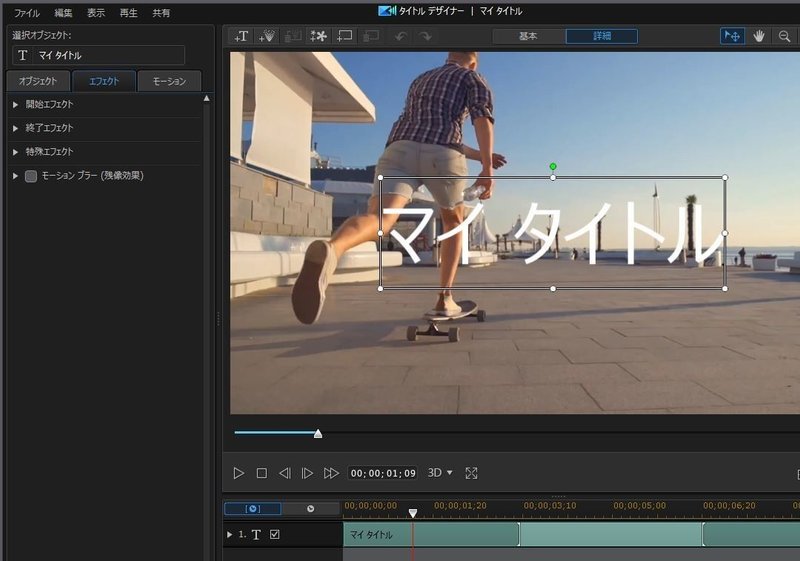Image resolution: width=800 pixels, height=561 pixels.
Task: Switch to the 基本 mode button
Action: pos(529,36)
